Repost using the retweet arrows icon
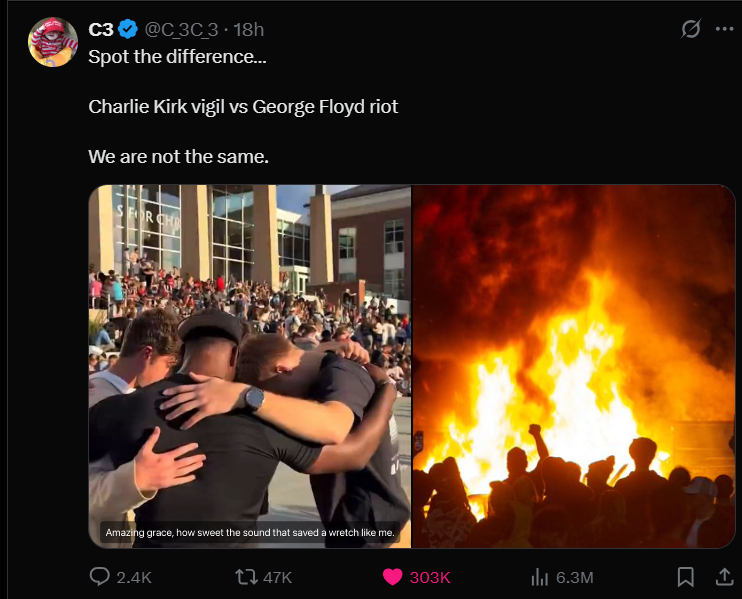Viewport: 742px width, 599px height. pos(247,577)
